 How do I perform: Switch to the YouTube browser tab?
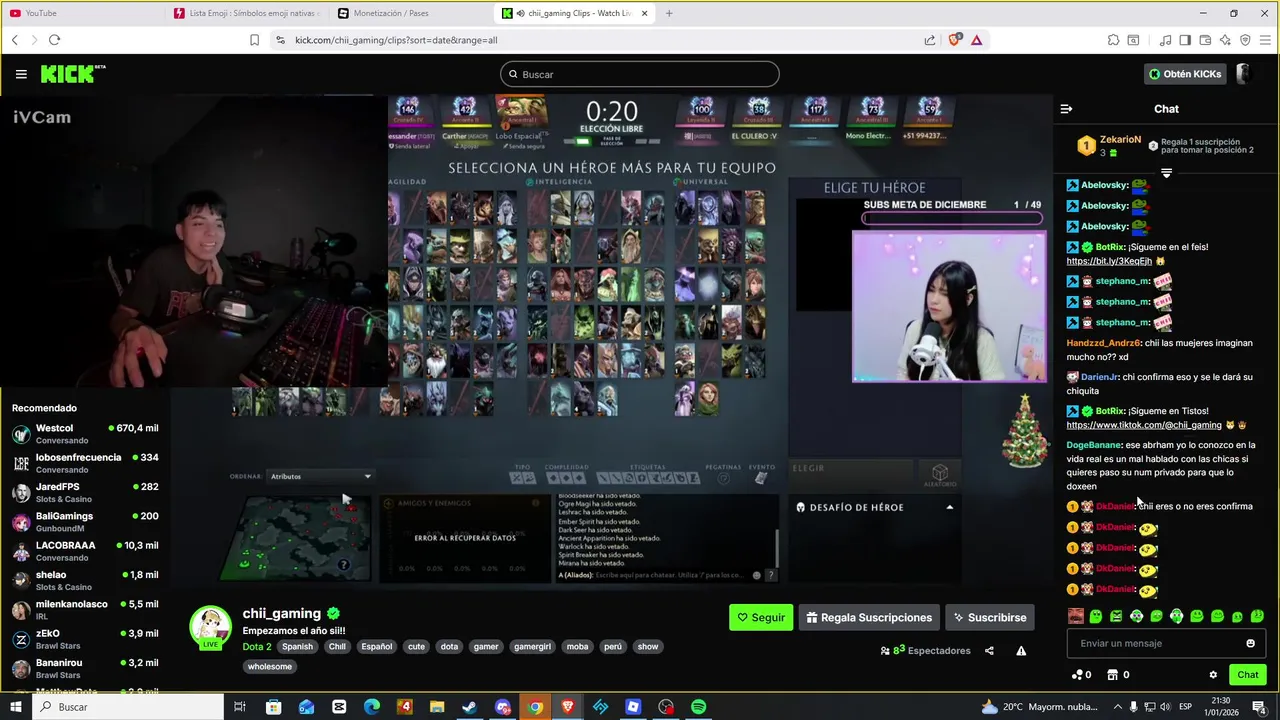pos(82,13)
